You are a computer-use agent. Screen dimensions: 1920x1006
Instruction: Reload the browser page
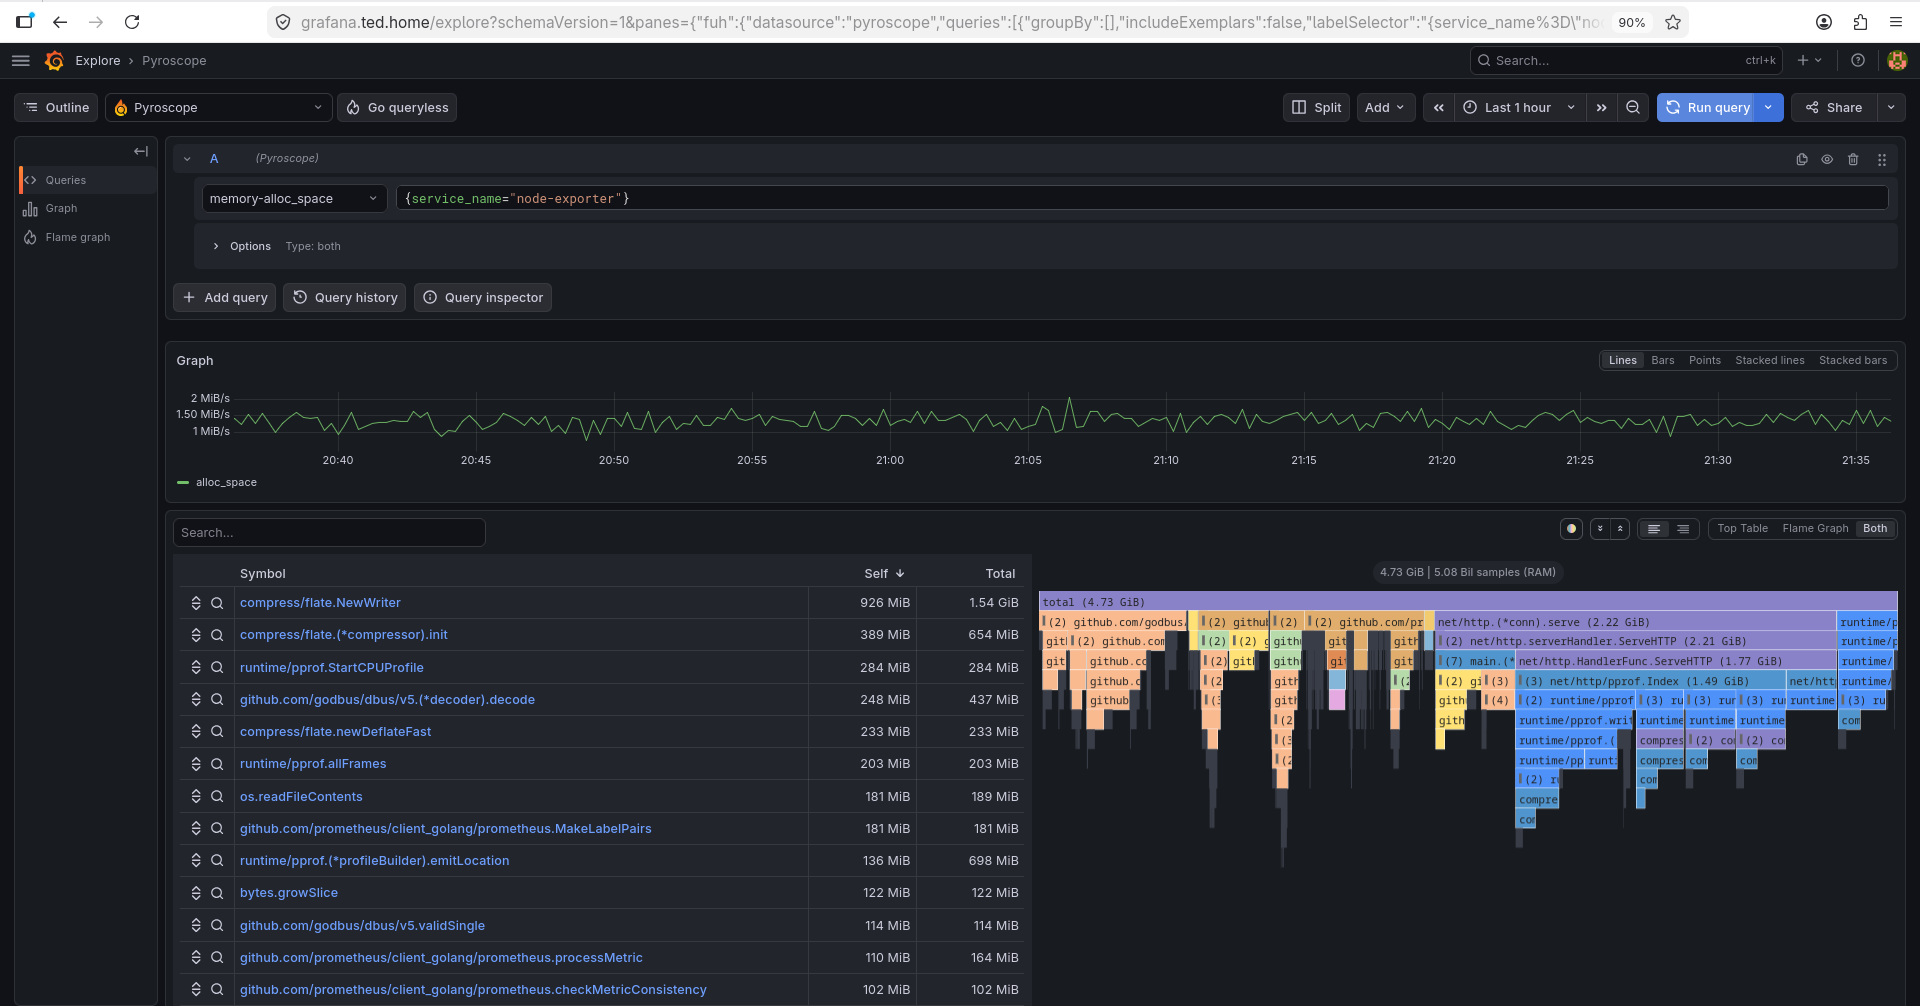[x=132, y=22]
